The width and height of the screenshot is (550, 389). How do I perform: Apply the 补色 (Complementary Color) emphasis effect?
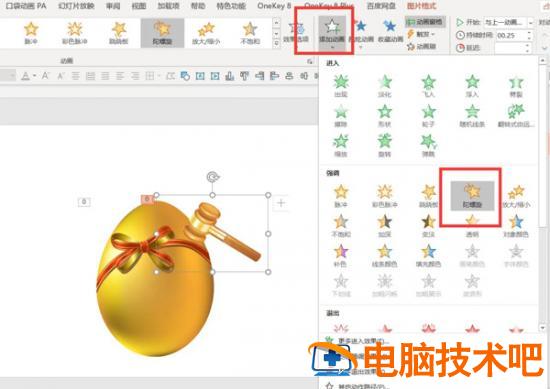pos(341,256)
